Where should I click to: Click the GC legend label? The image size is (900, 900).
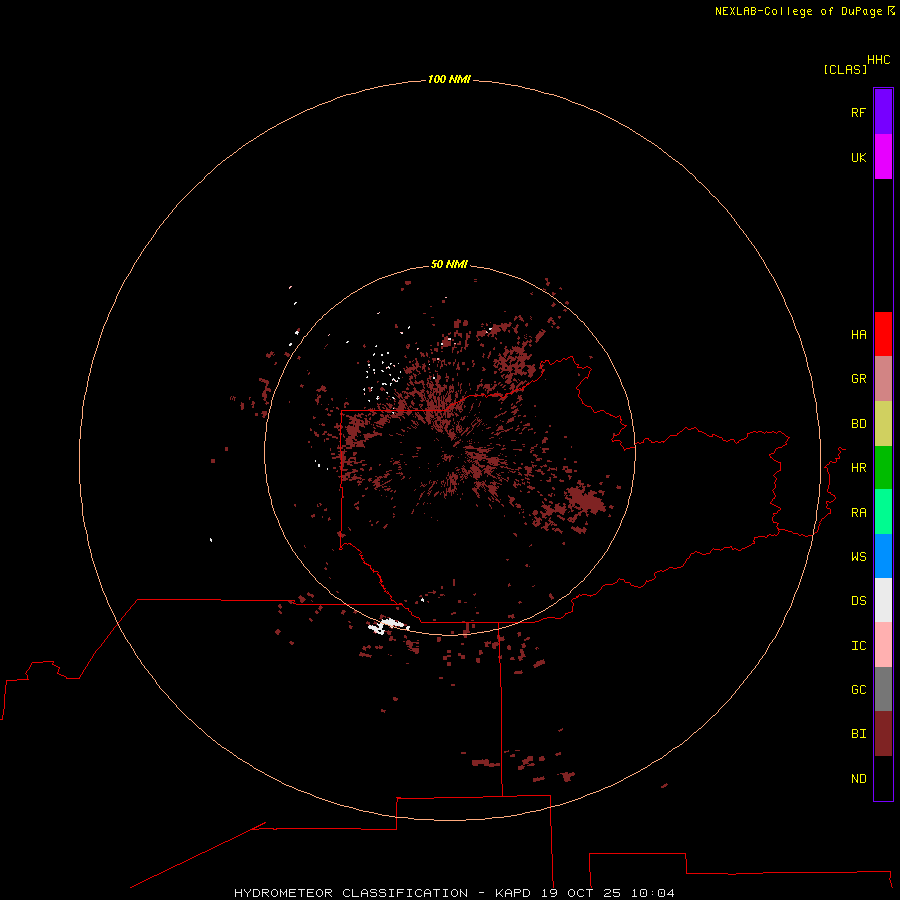[x=858, y=690]
